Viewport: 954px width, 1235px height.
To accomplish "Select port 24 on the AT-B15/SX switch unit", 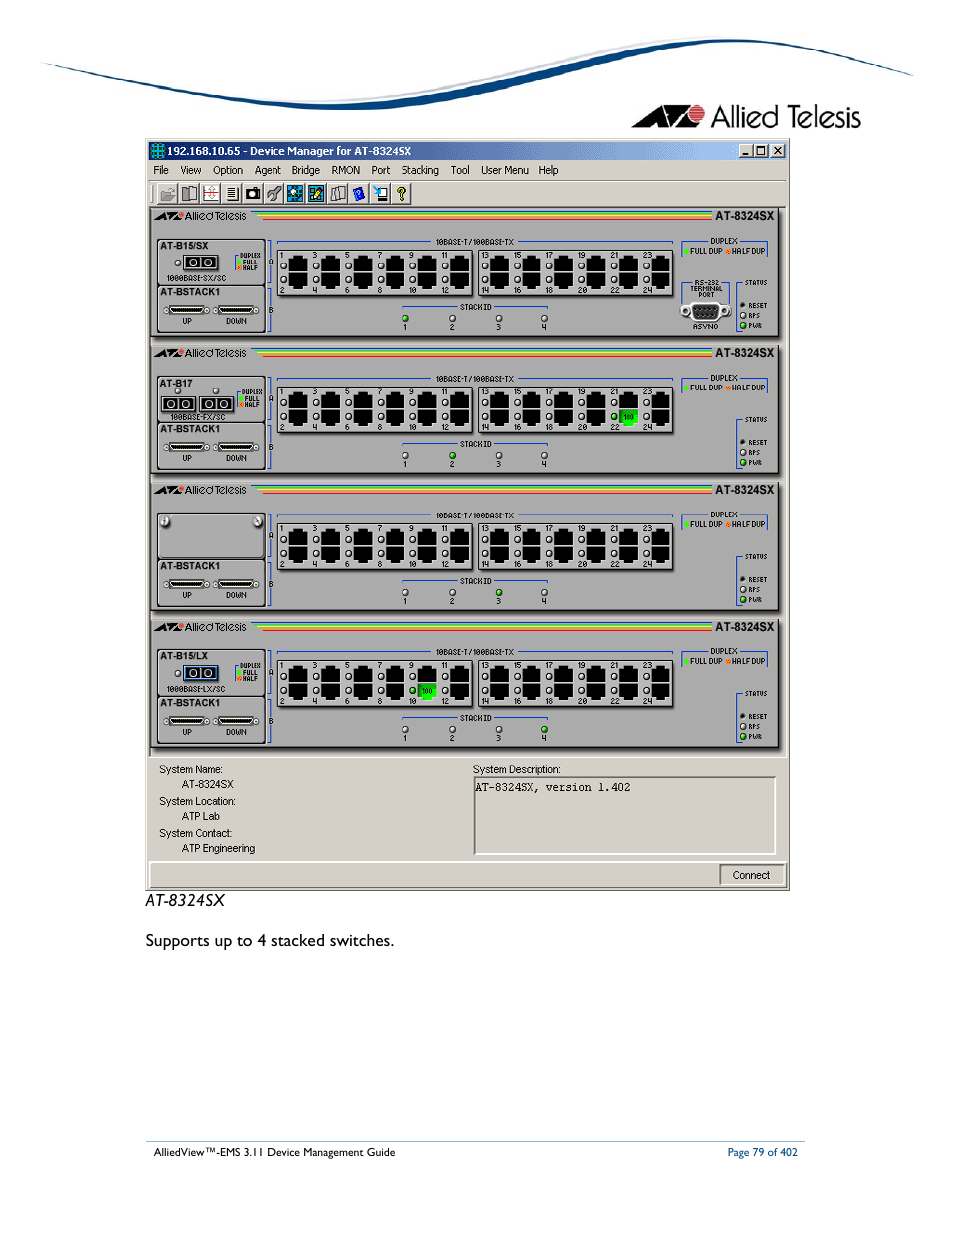I will [661, 280].
